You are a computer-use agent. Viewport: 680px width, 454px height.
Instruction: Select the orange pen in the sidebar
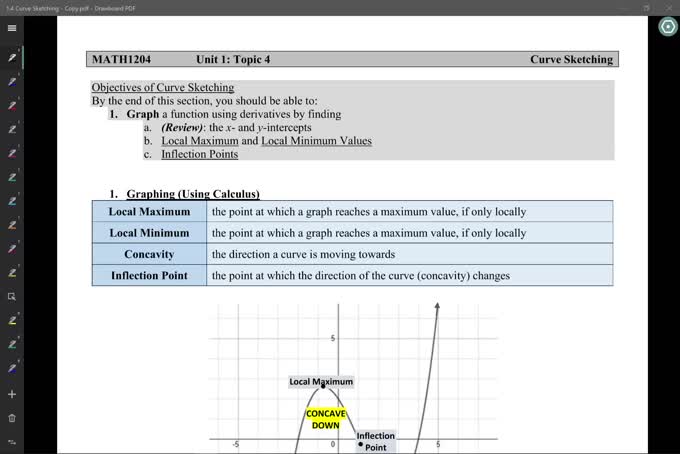pyautogui.click(x=12, y=225)
